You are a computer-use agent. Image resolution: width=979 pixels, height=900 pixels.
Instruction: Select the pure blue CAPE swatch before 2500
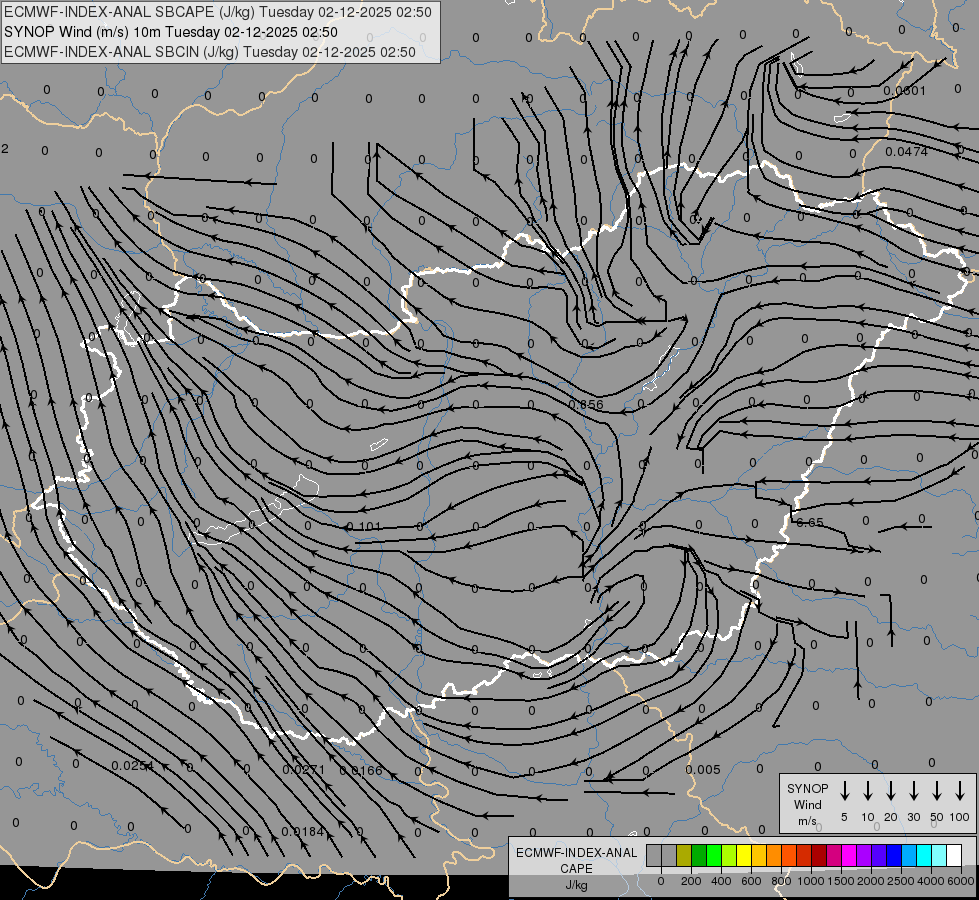tap(894, 856)
